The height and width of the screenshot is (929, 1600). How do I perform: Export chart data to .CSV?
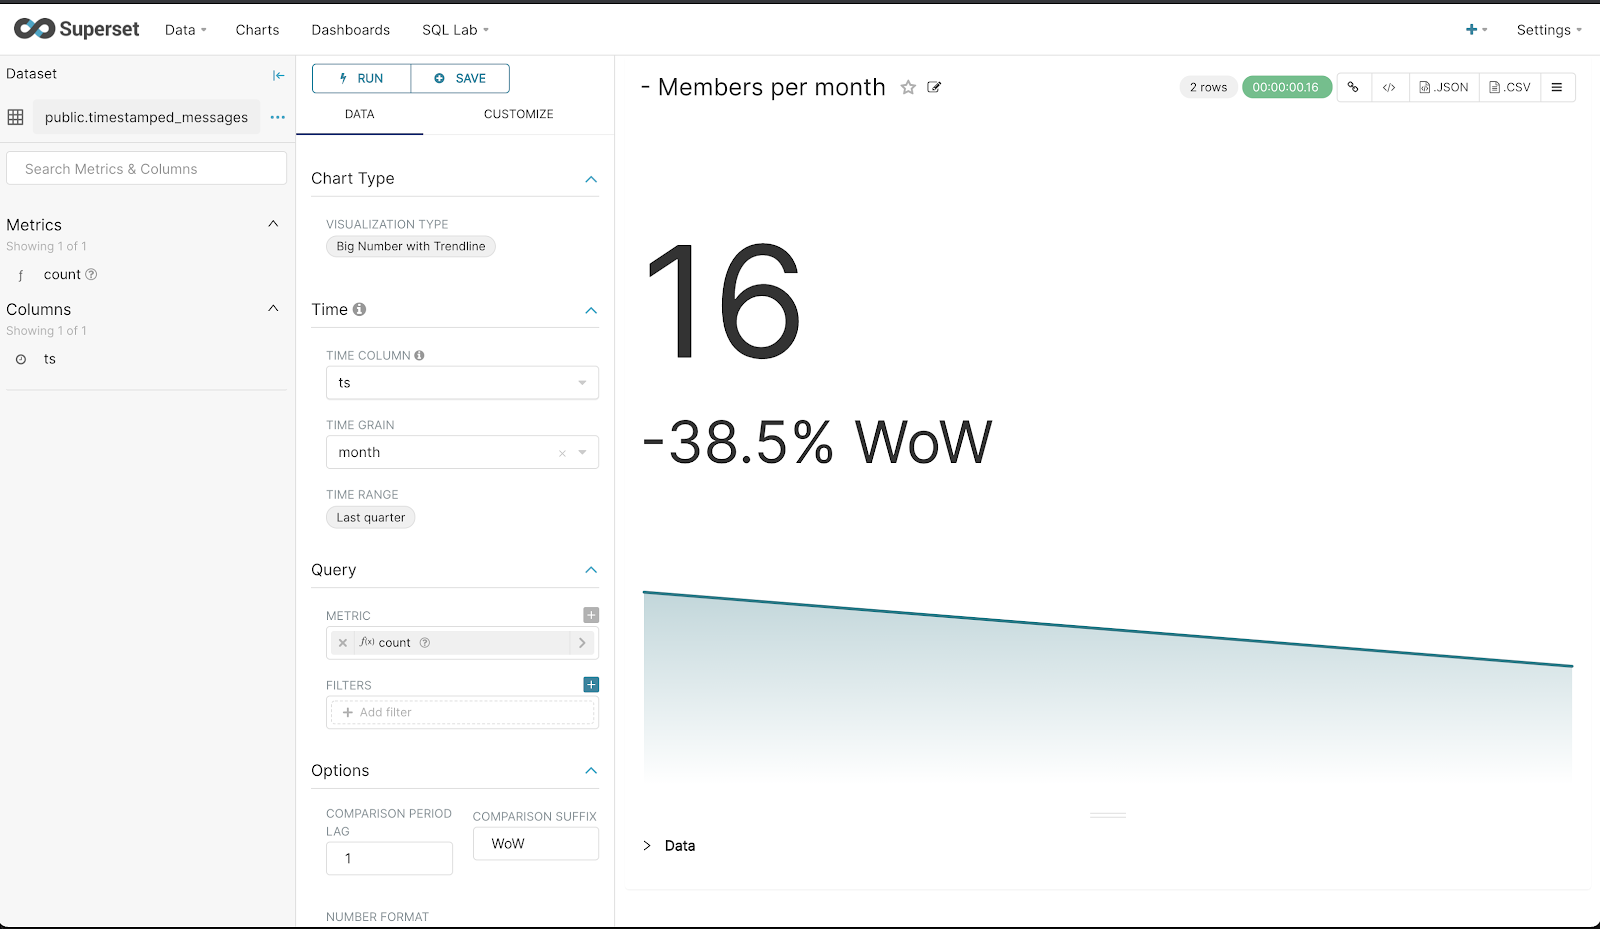click(1509, 87)
